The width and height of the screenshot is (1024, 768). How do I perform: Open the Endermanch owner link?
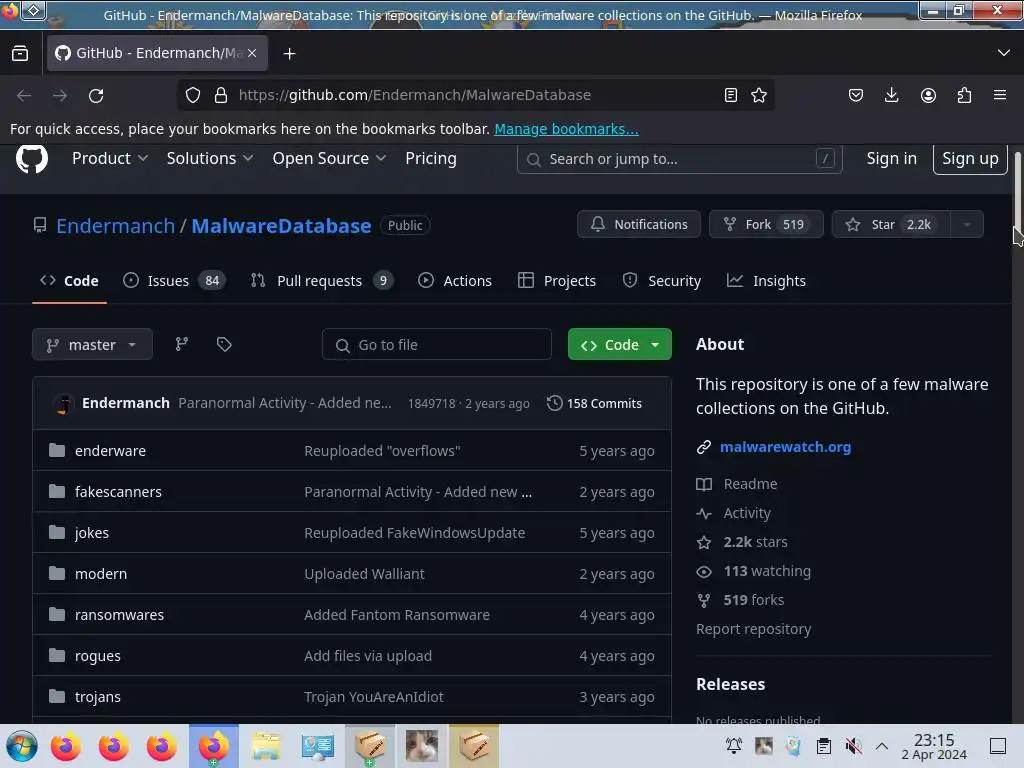[x=116, y=226]
